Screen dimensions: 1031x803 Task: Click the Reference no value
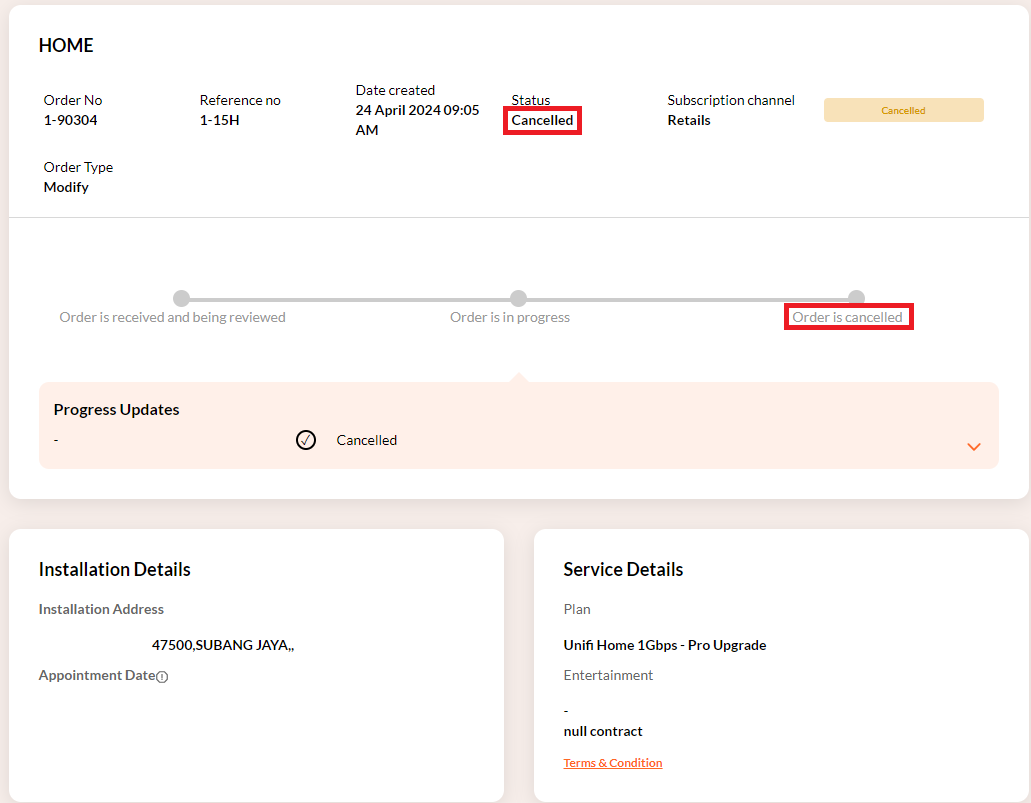click(240, 120)
